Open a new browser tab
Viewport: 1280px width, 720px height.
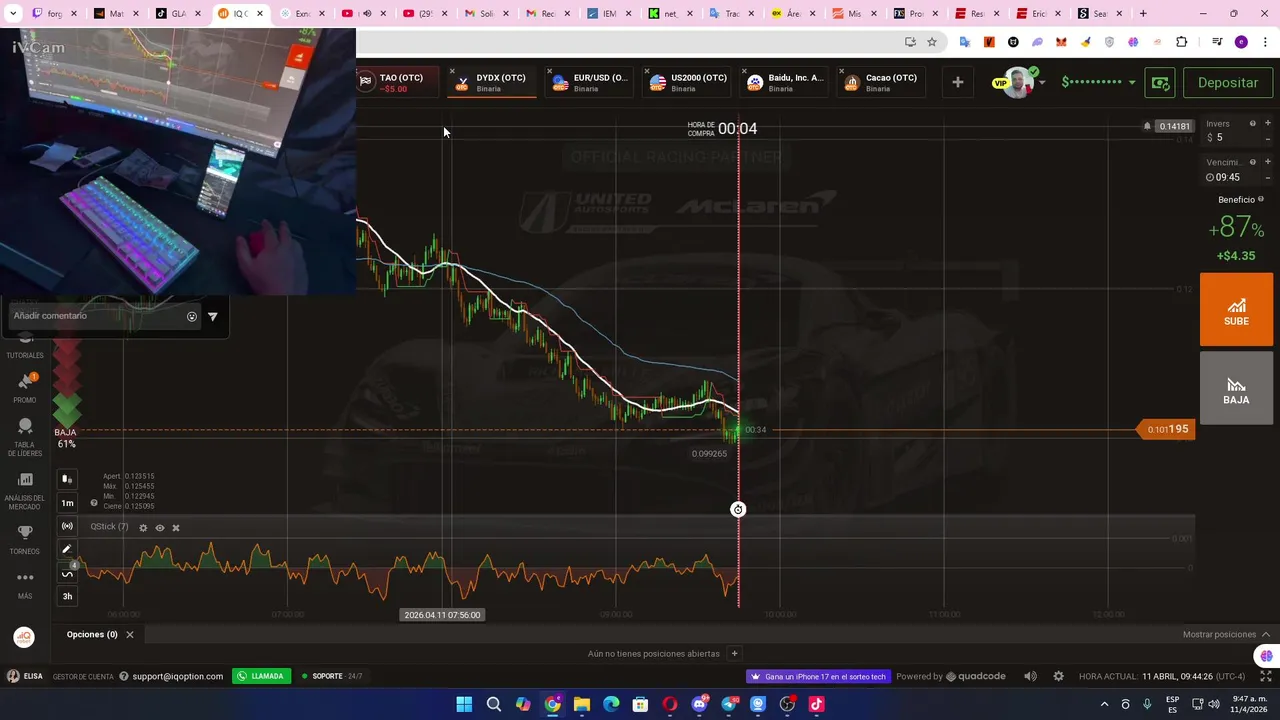pyautogui.click(x=1143, y=14)
